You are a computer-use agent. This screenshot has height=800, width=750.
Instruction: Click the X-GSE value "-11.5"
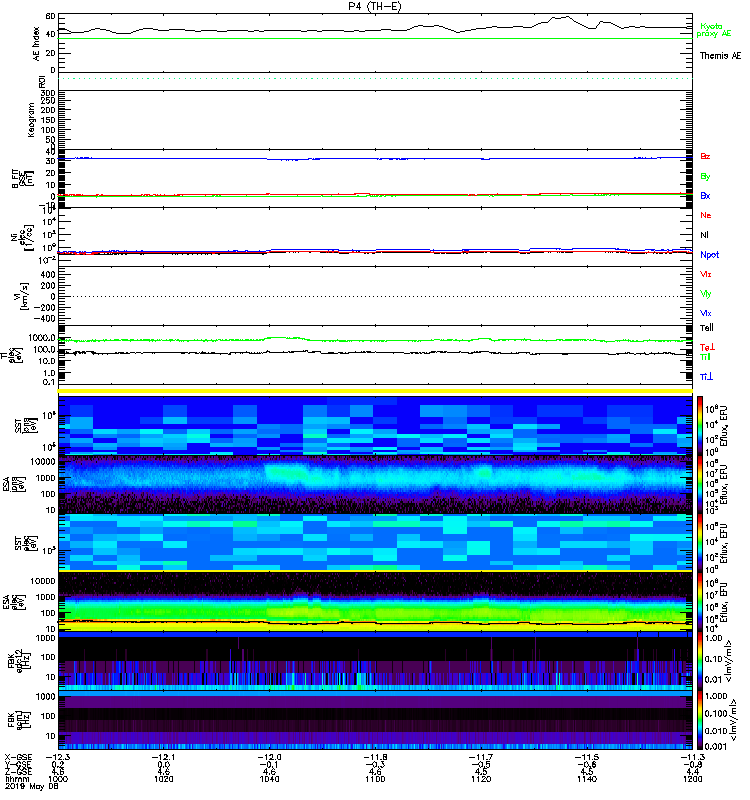click(x=587, y=757)
